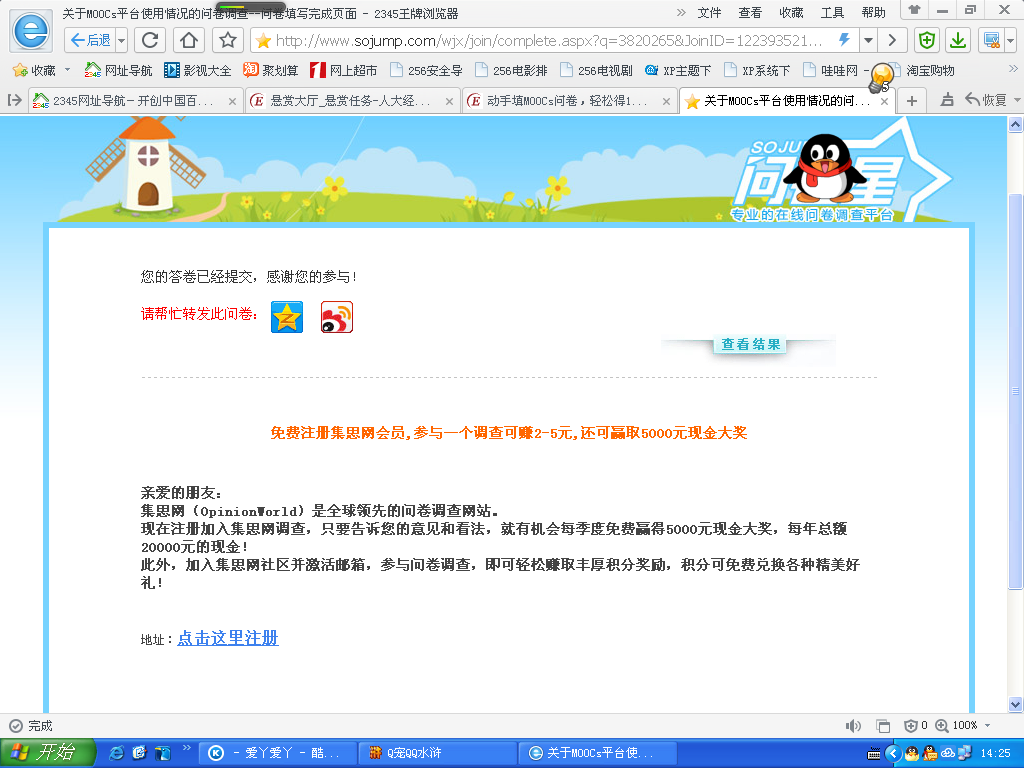Image resolution: width=1024 pixels, height=768 pixels.
Task: Open the green download manager icon
Action: pyautogui.click(x=958, y=40)
